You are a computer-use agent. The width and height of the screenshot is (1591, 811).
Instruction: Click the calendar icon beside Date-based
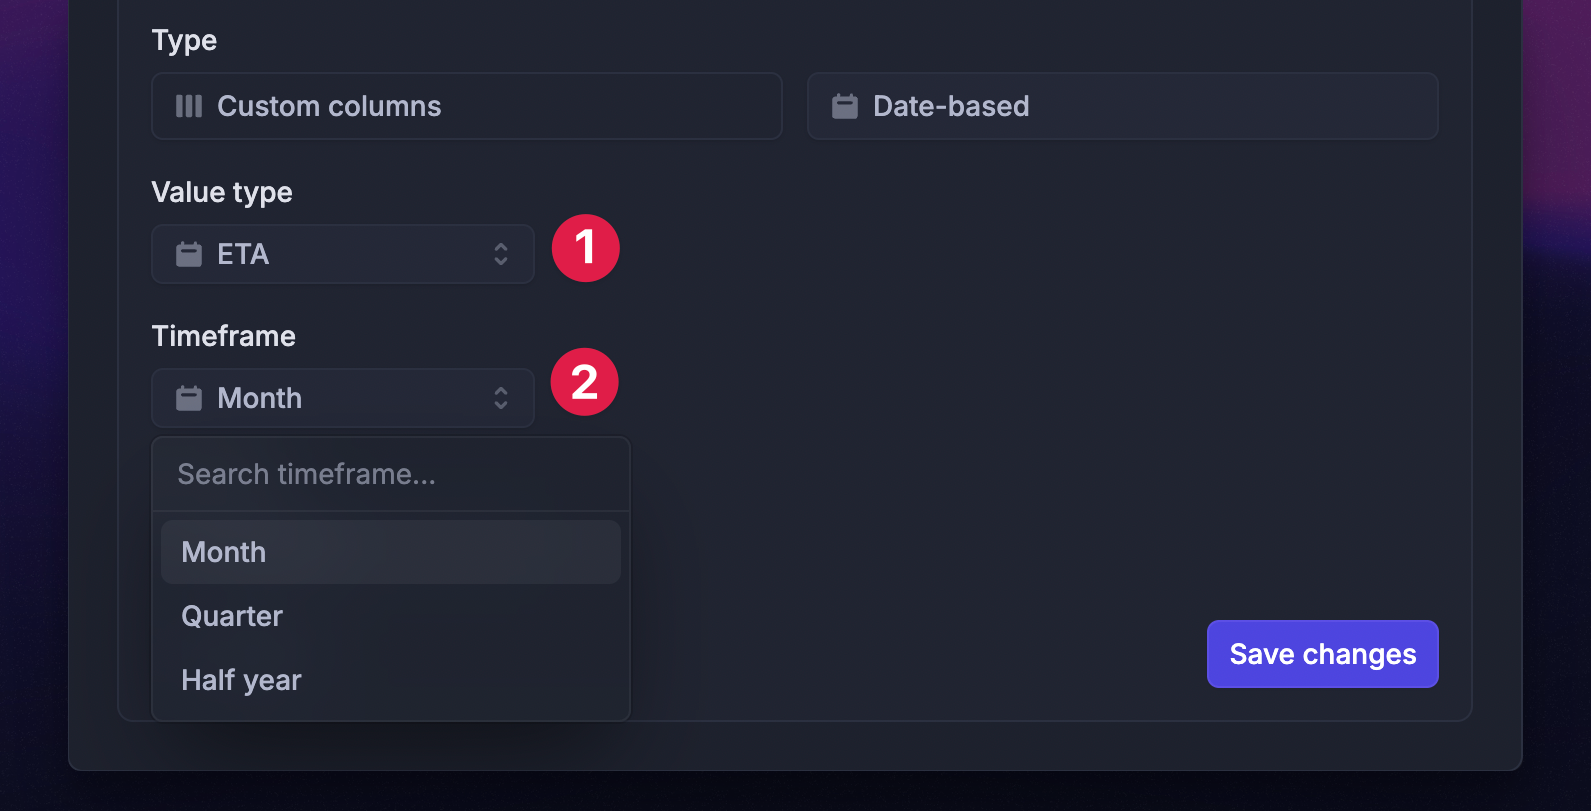[845, 106]
